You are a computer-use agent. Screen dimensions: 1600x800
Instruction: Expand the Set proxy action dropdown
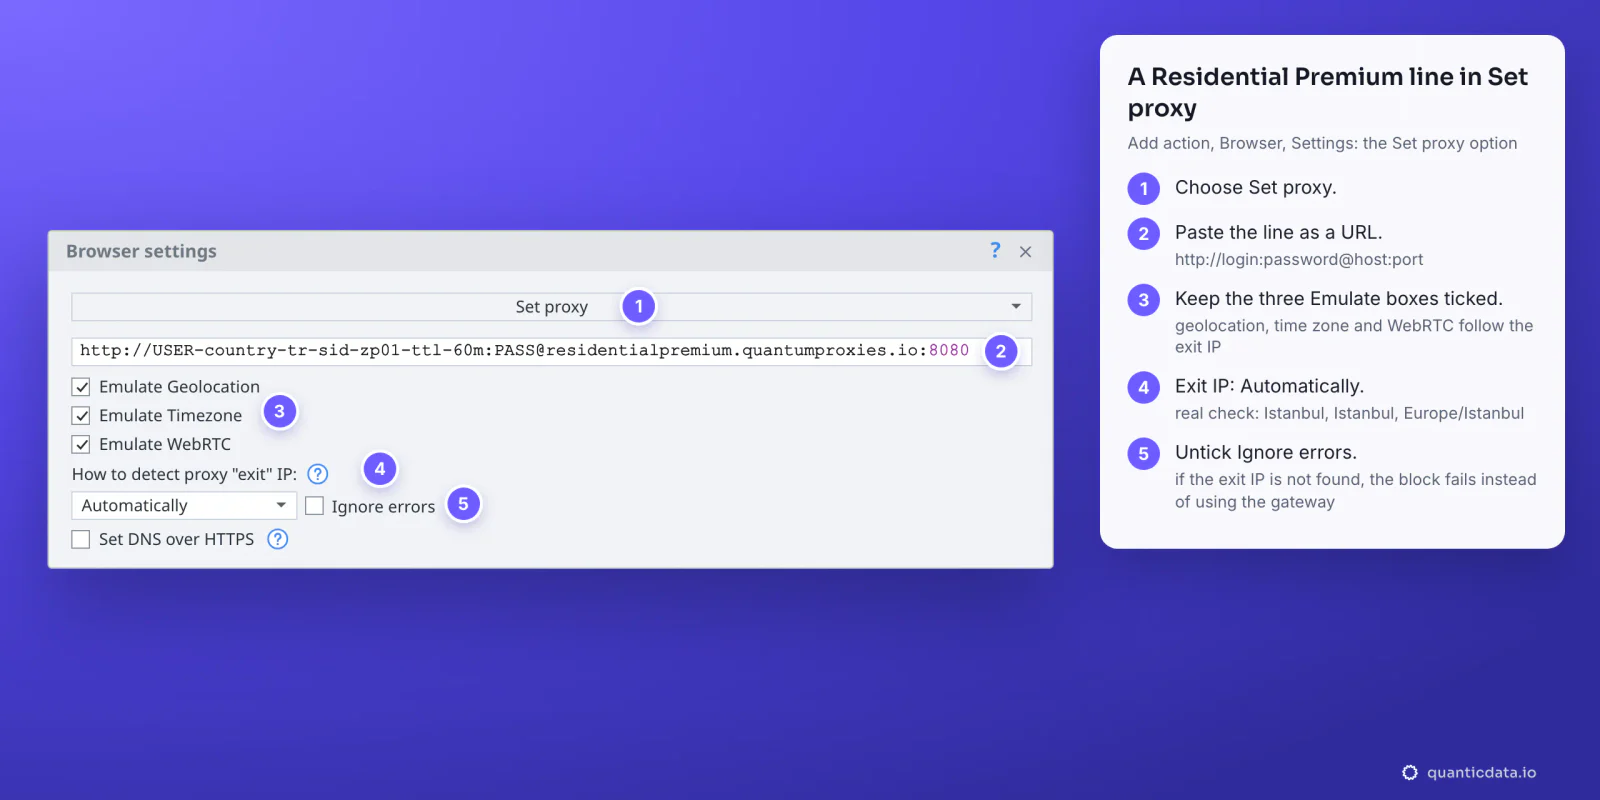point(551,307)
